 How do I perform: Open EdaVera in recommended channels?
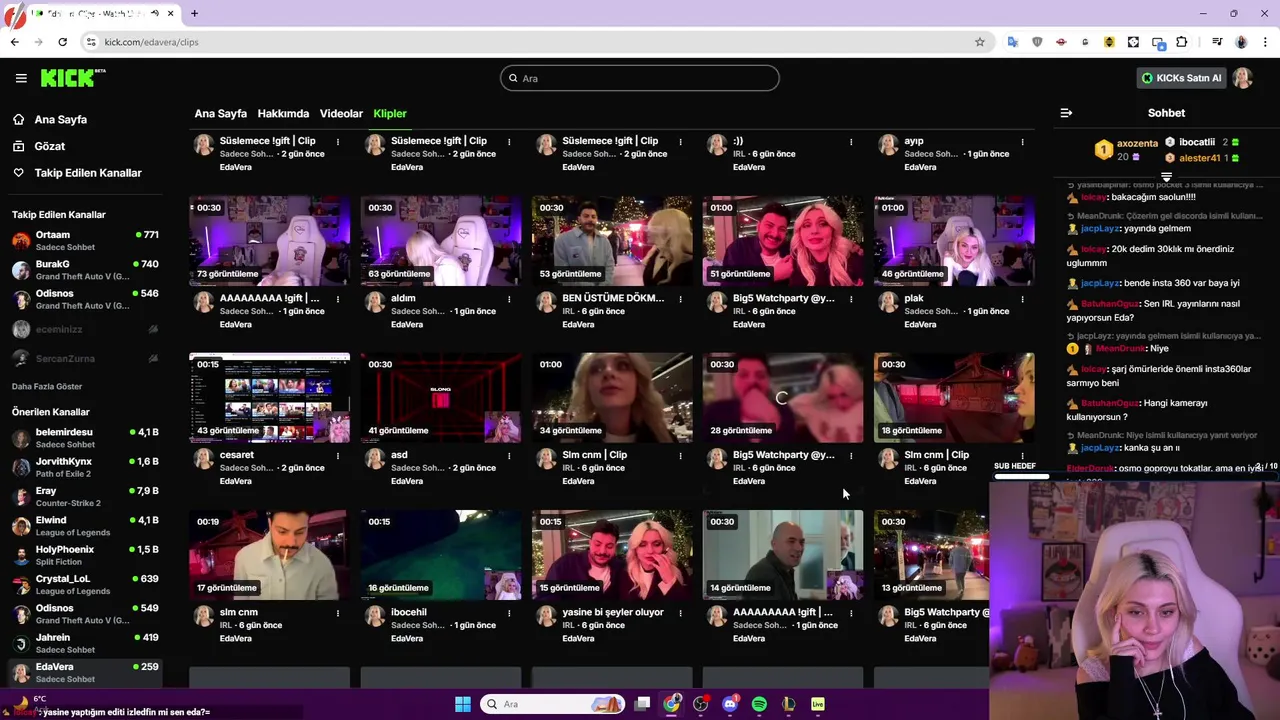(84, 672)
